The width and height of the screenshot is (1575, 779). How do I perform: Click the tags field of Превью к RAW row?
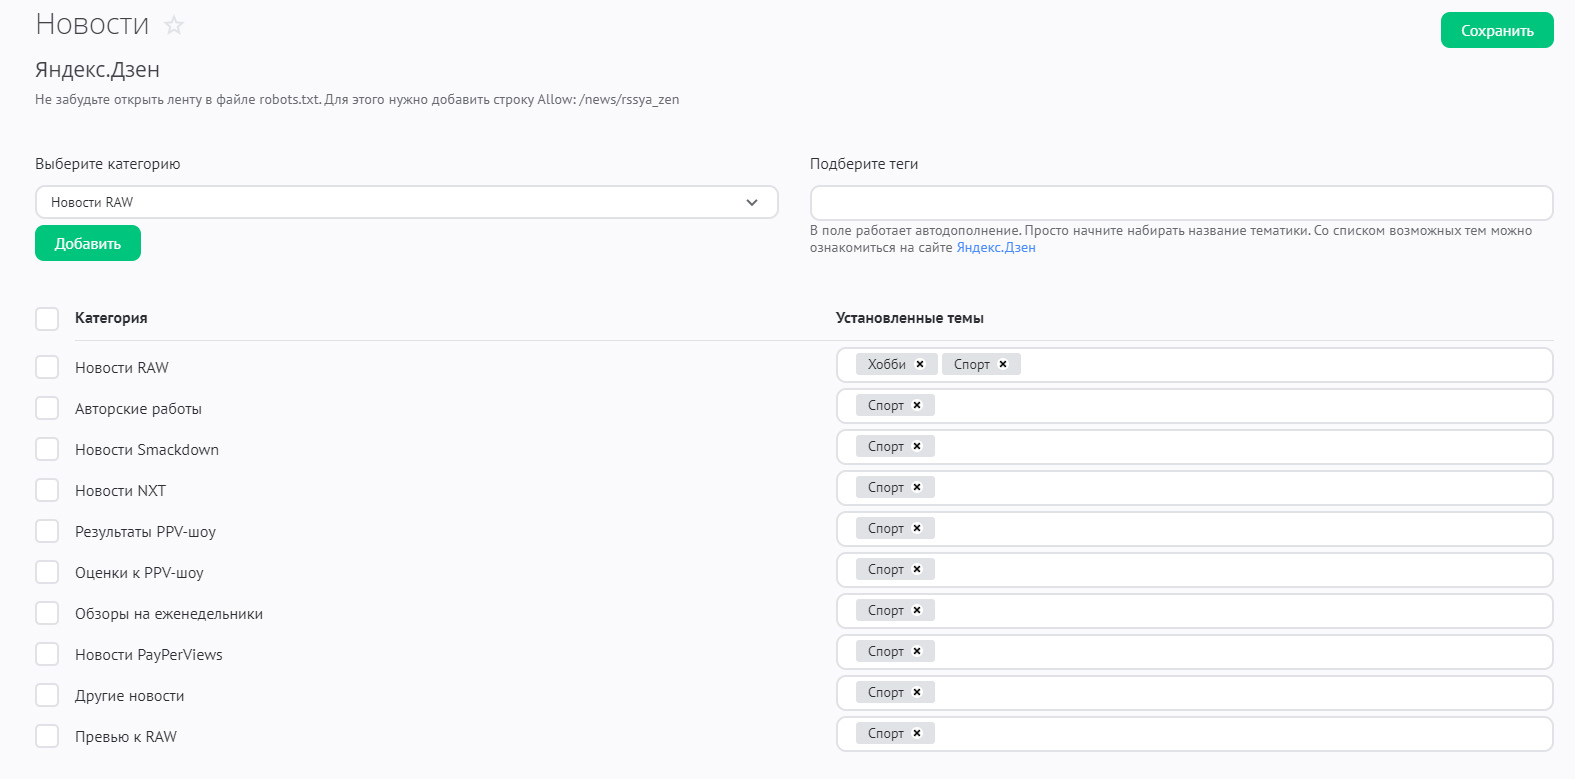click(x=1194, y=734)
